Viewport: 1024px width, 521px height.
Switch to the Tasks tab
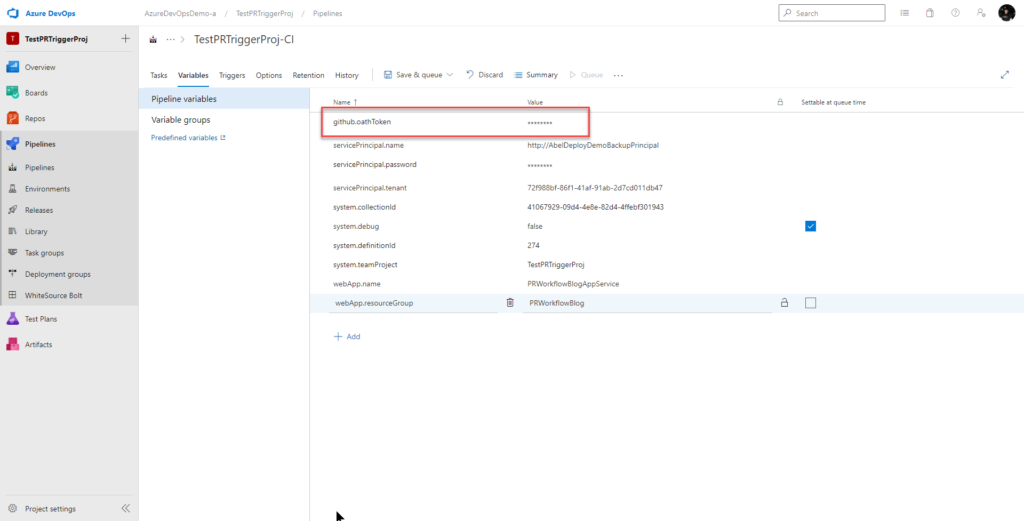[159, 75]
